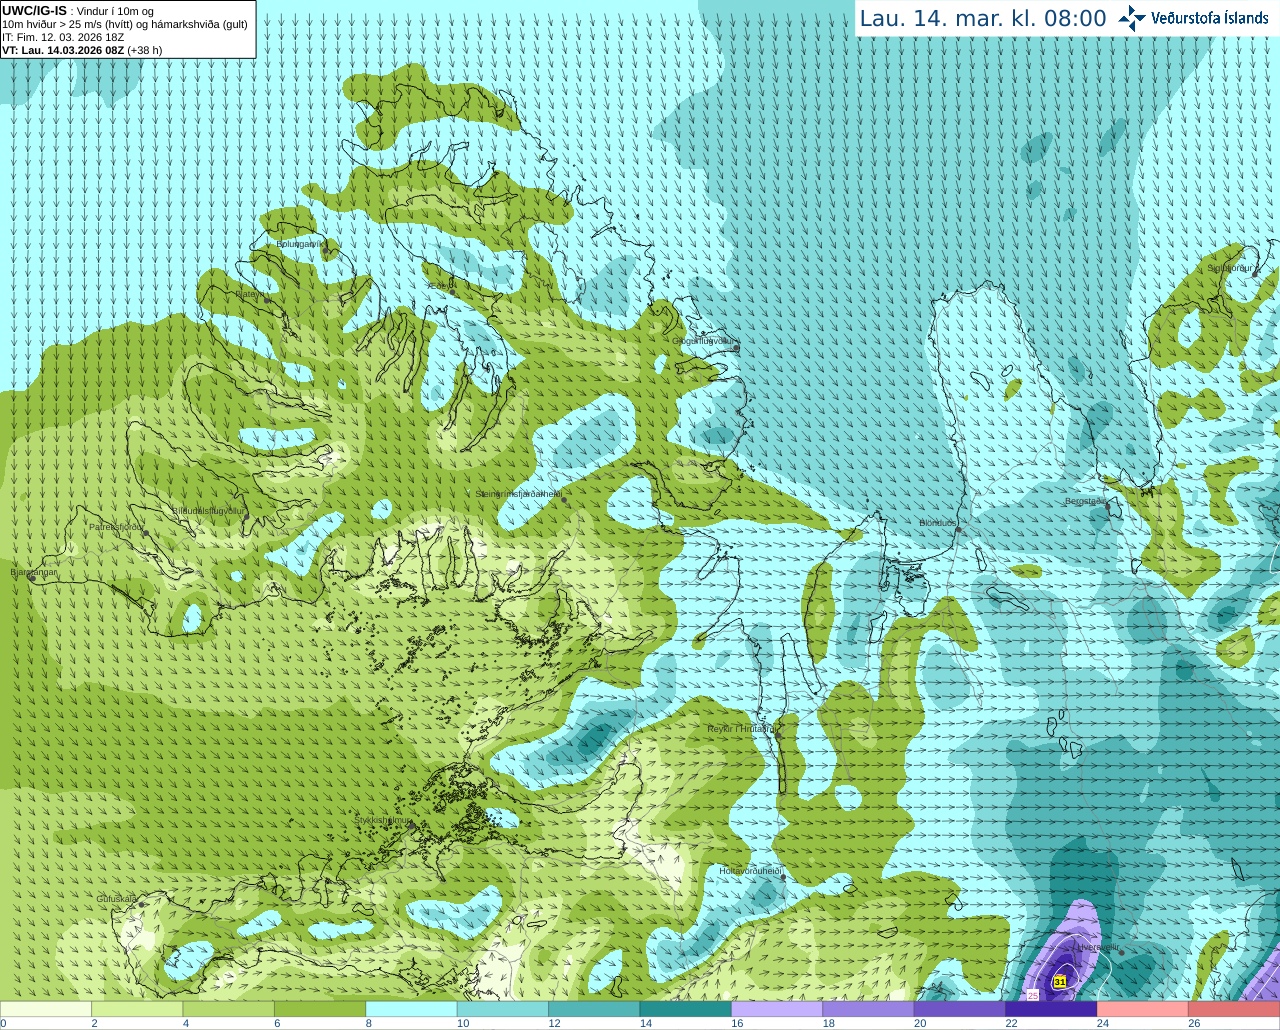Click the IT: Fim. 12. 03. 2026 18Z line
The width and height of the screenshot is (1280, 1030).
point(63,37)
